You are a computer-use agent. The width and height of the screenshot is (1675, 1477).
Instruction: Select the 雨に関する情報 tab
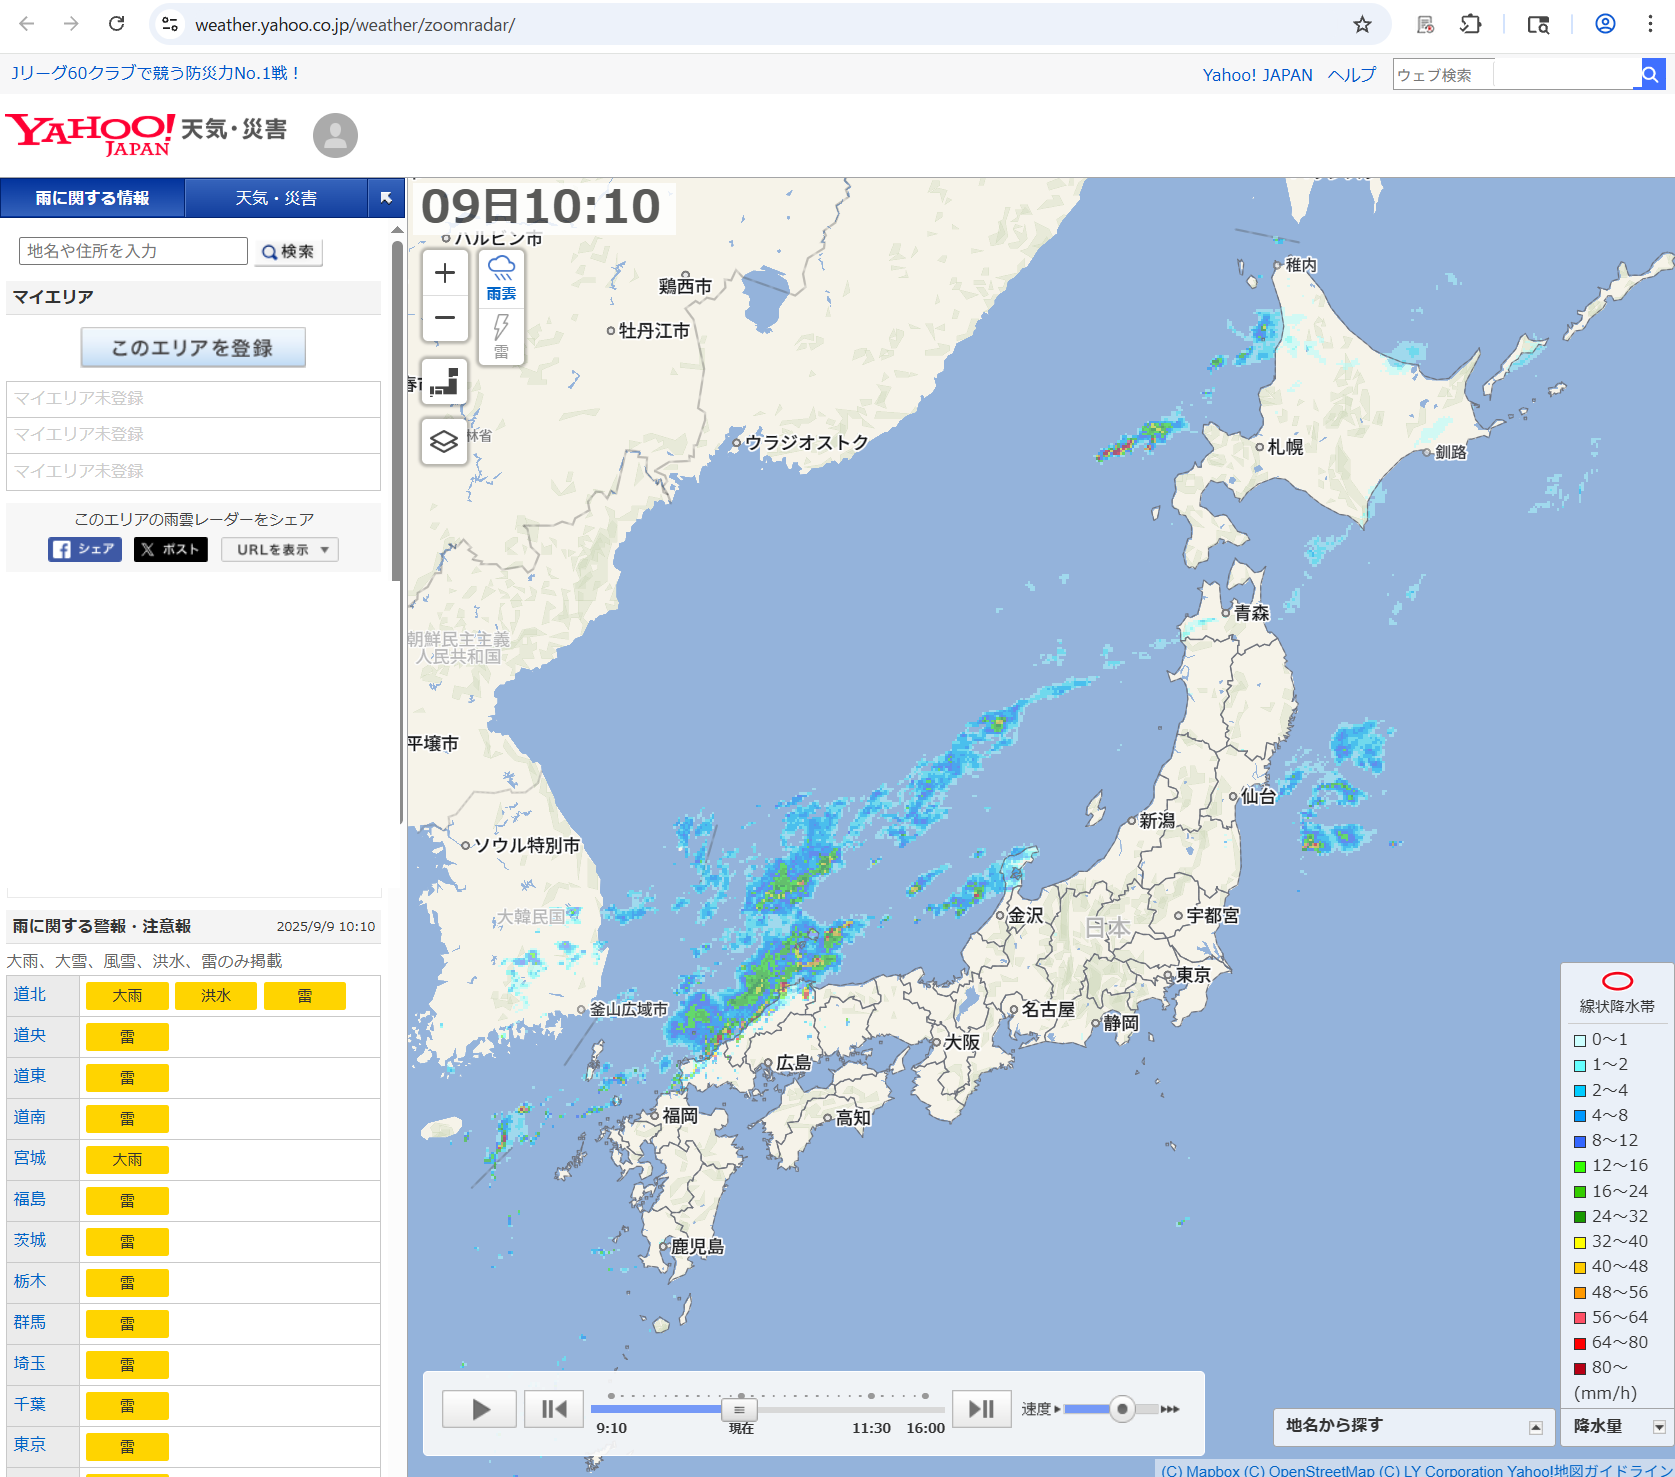point(93,198)
